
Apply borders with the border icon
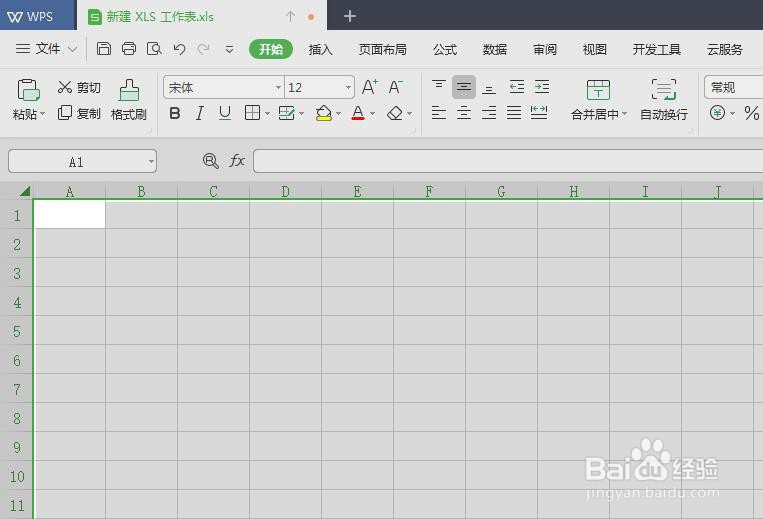pos(252,113)
